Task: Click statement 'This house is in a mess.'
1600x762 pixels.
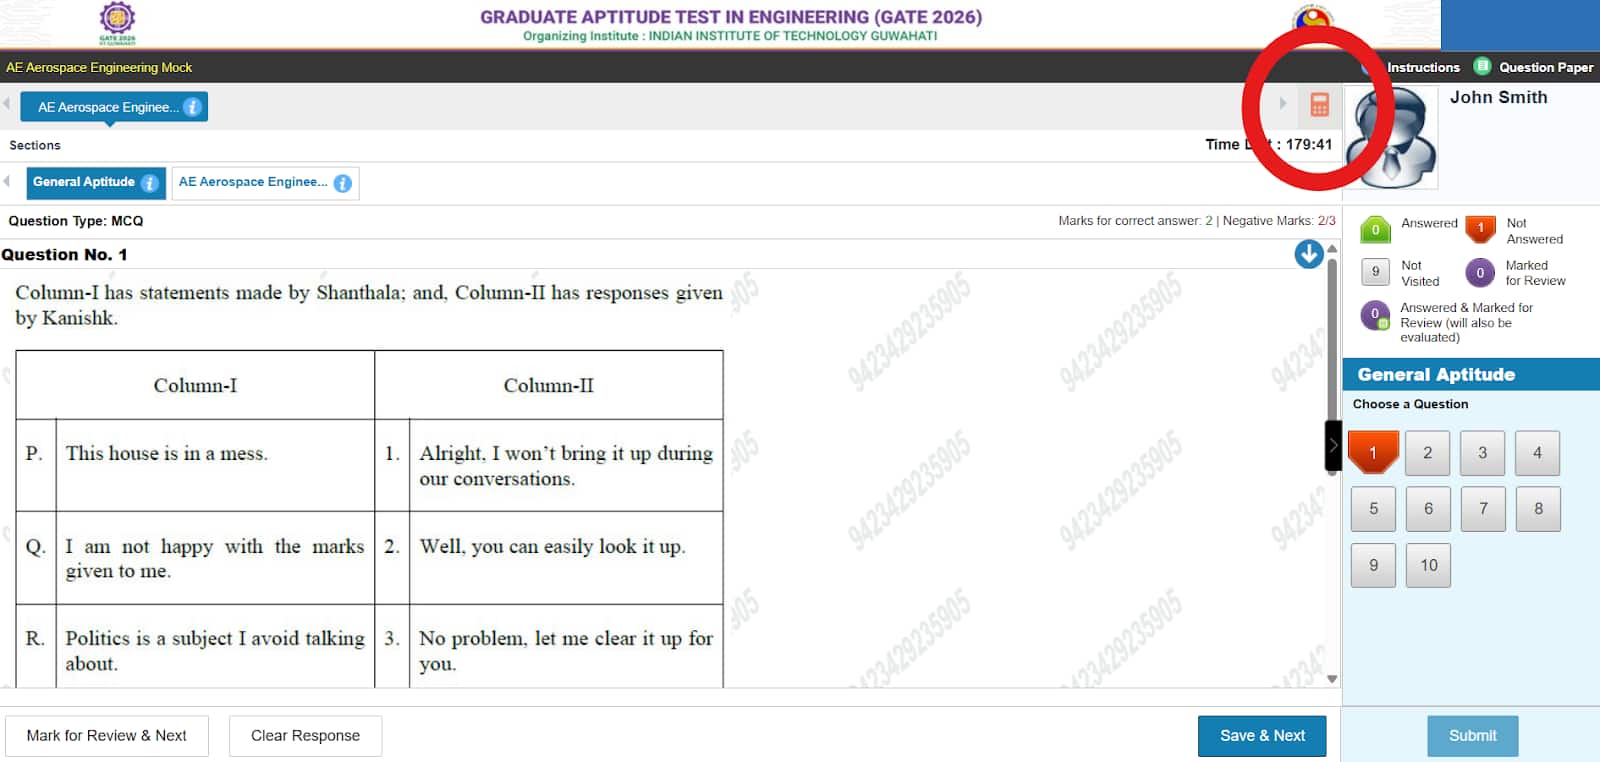Action: pyautogui.click(x=166, y=453)
